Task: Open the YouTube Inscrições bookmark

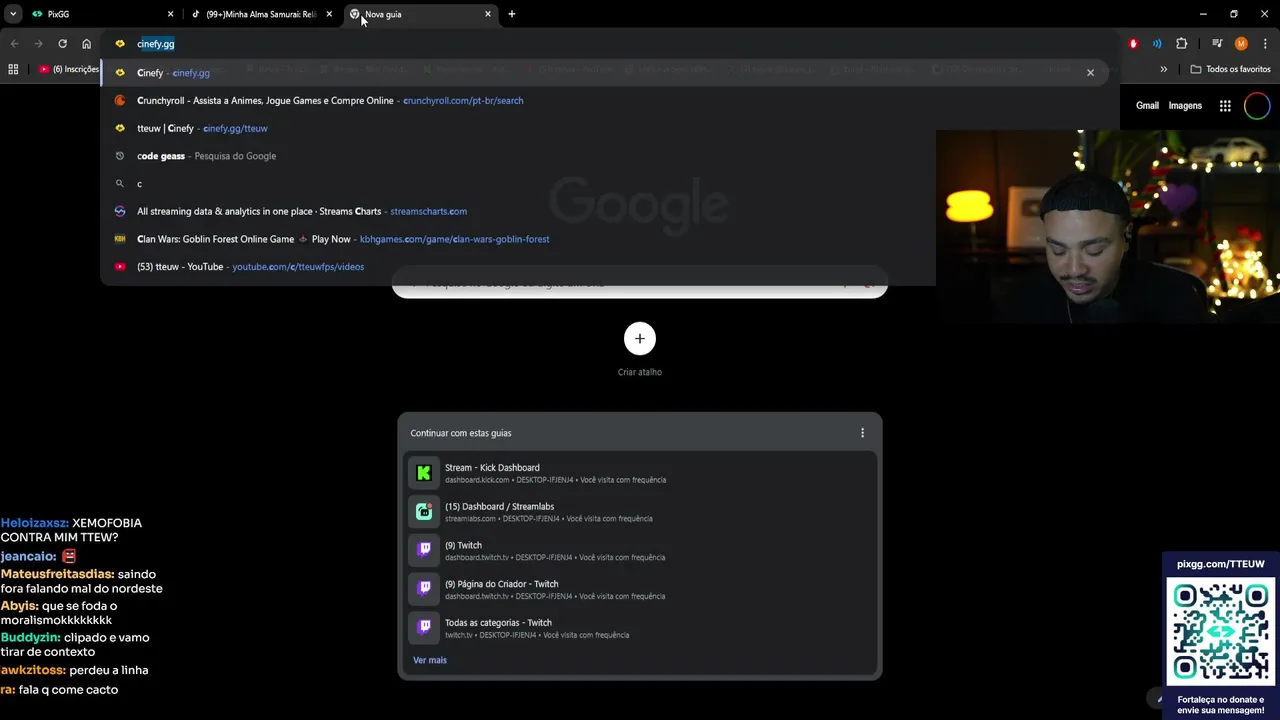Action: (68, 69)
